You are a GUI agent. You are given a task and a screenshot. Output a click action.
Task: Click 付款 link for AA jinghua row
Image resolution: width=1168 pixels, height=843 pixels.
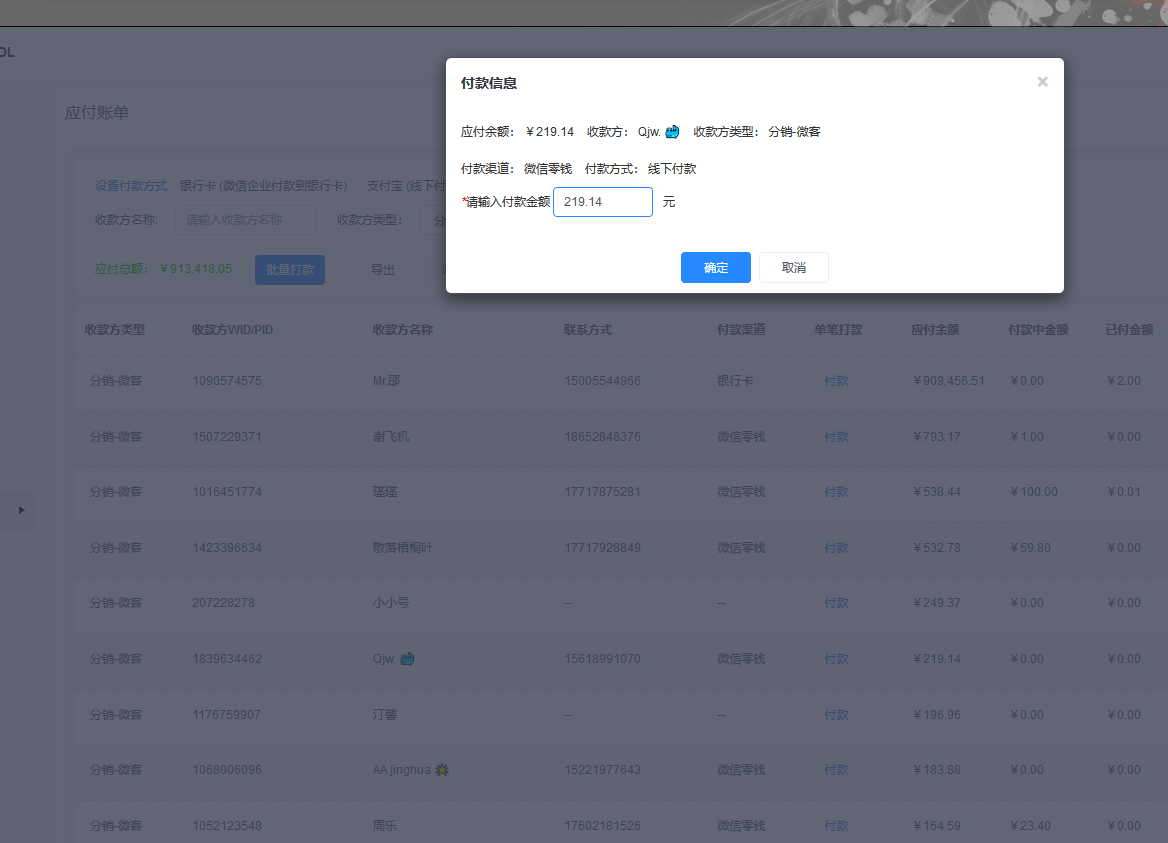(836, 770)
